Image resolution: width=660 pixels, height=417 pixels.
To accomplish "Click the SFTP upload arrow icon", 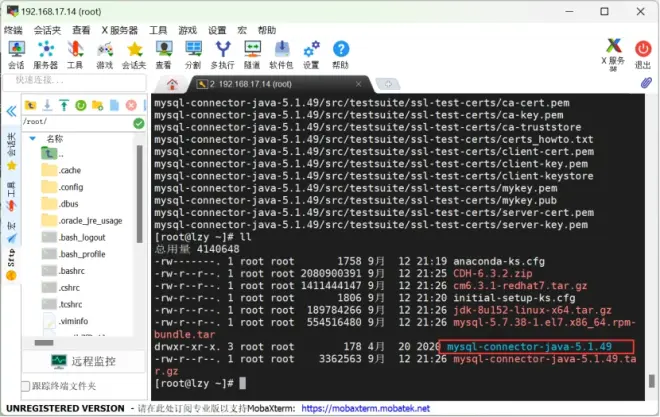I will pyautogui.click(x=64, y=105).
